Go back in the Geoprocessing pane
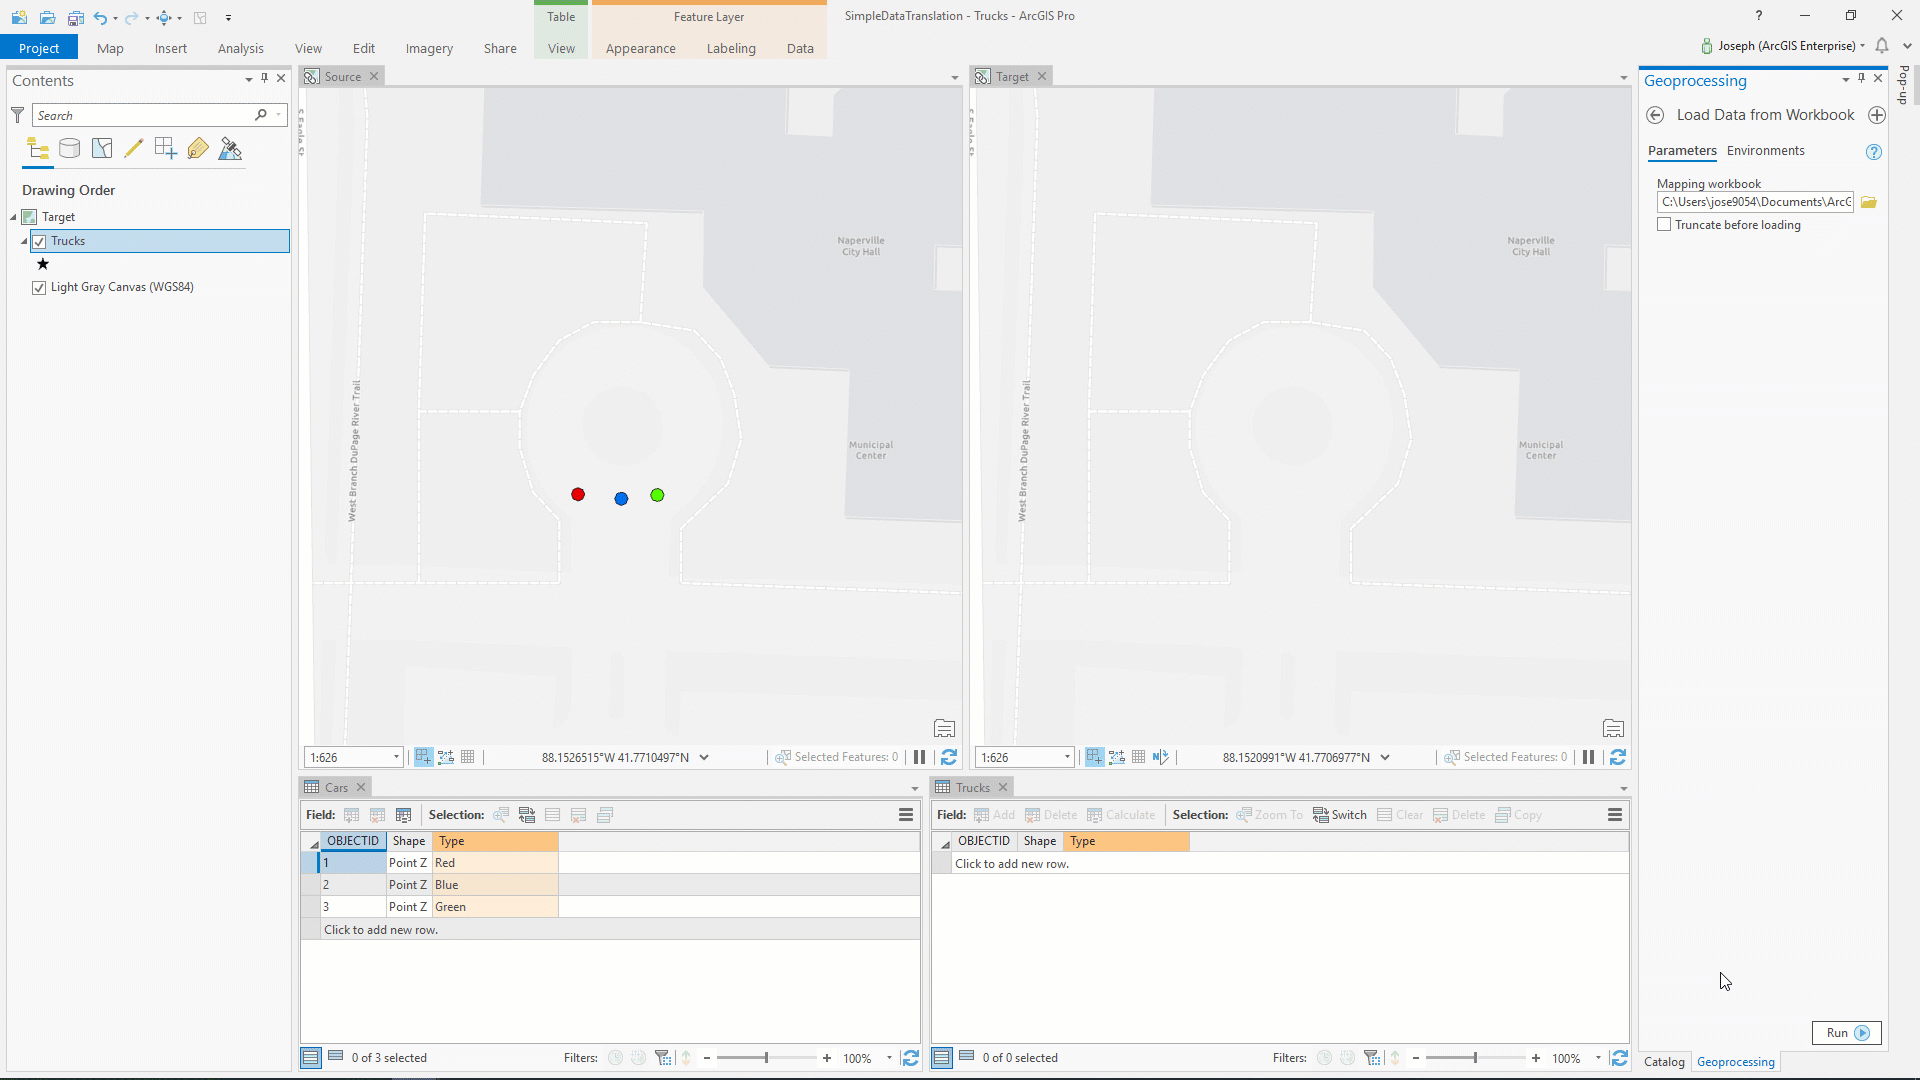This screenshot has width=1920, height=1080. [1655, 115]
